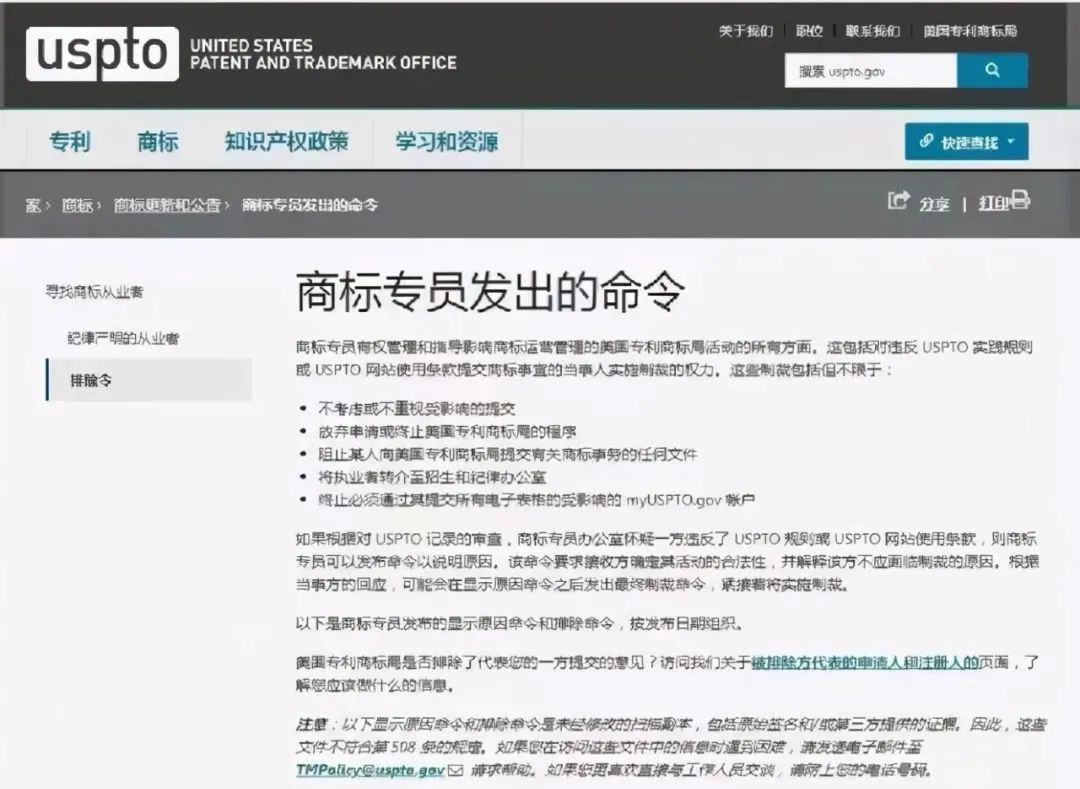Click the share icon in breadcrumb bar
1080x789 pixels.
[898, 200]
